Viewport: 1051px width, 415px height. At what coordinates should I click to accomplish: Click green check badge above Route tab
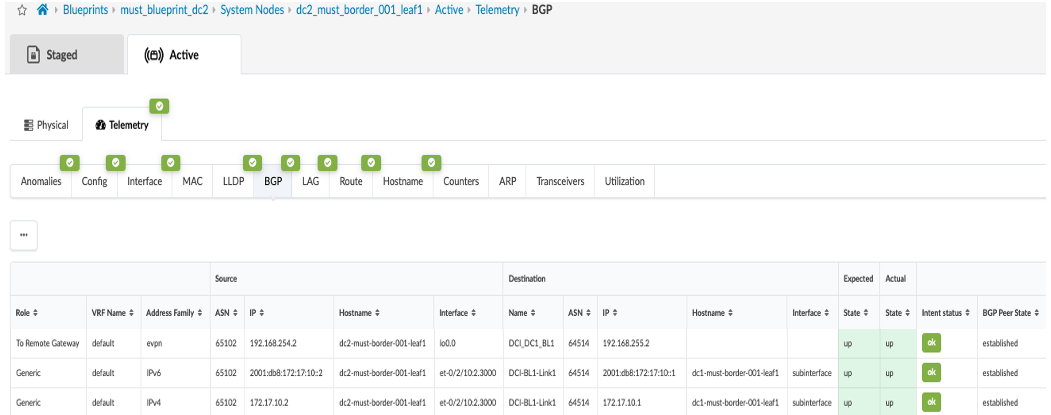371,161
